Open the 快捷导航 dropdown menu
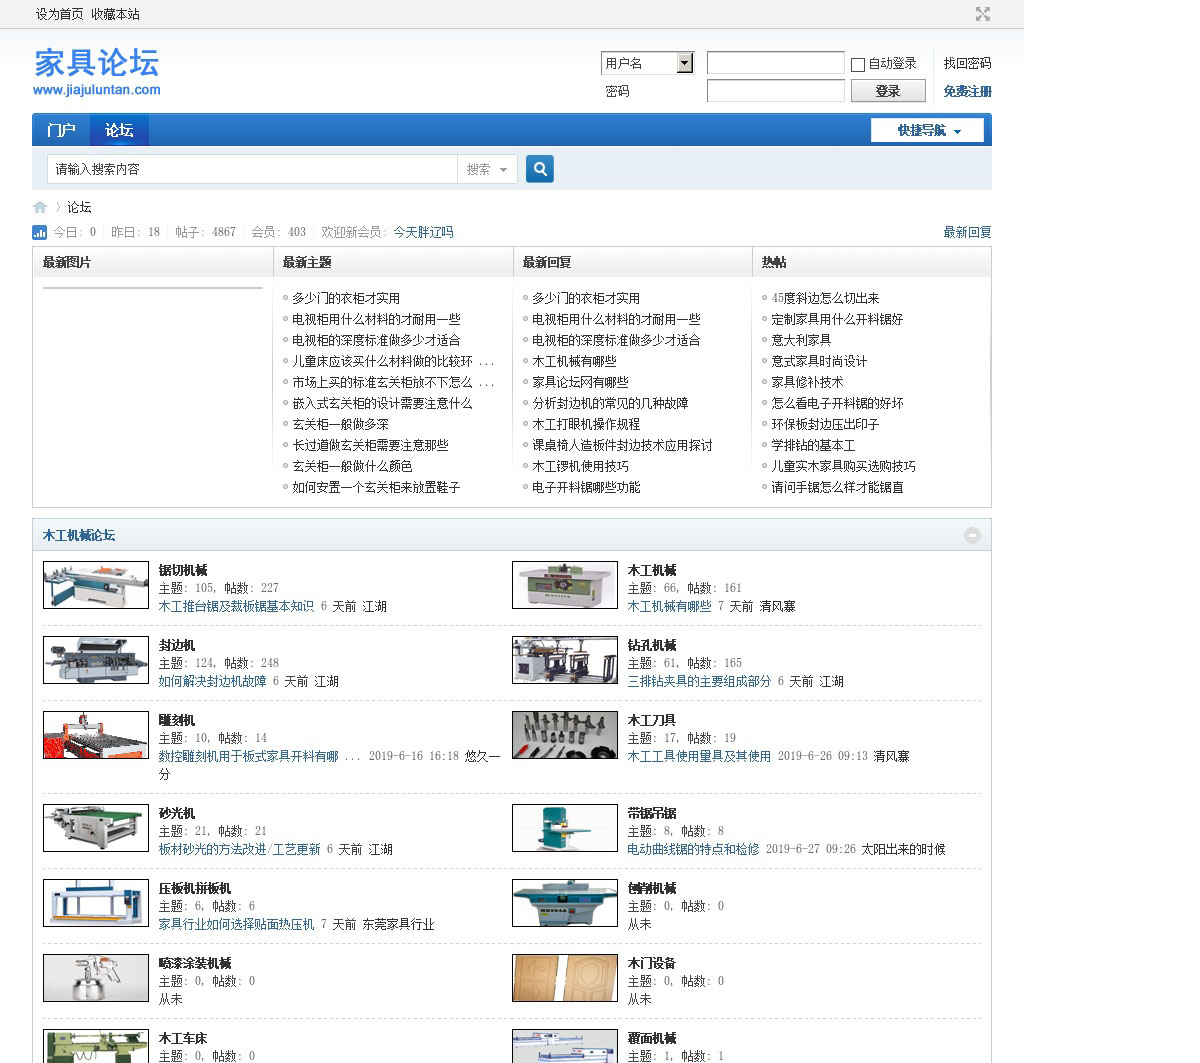The image size is (1200, 1063). pyautogui.click(x=927, y=130)
